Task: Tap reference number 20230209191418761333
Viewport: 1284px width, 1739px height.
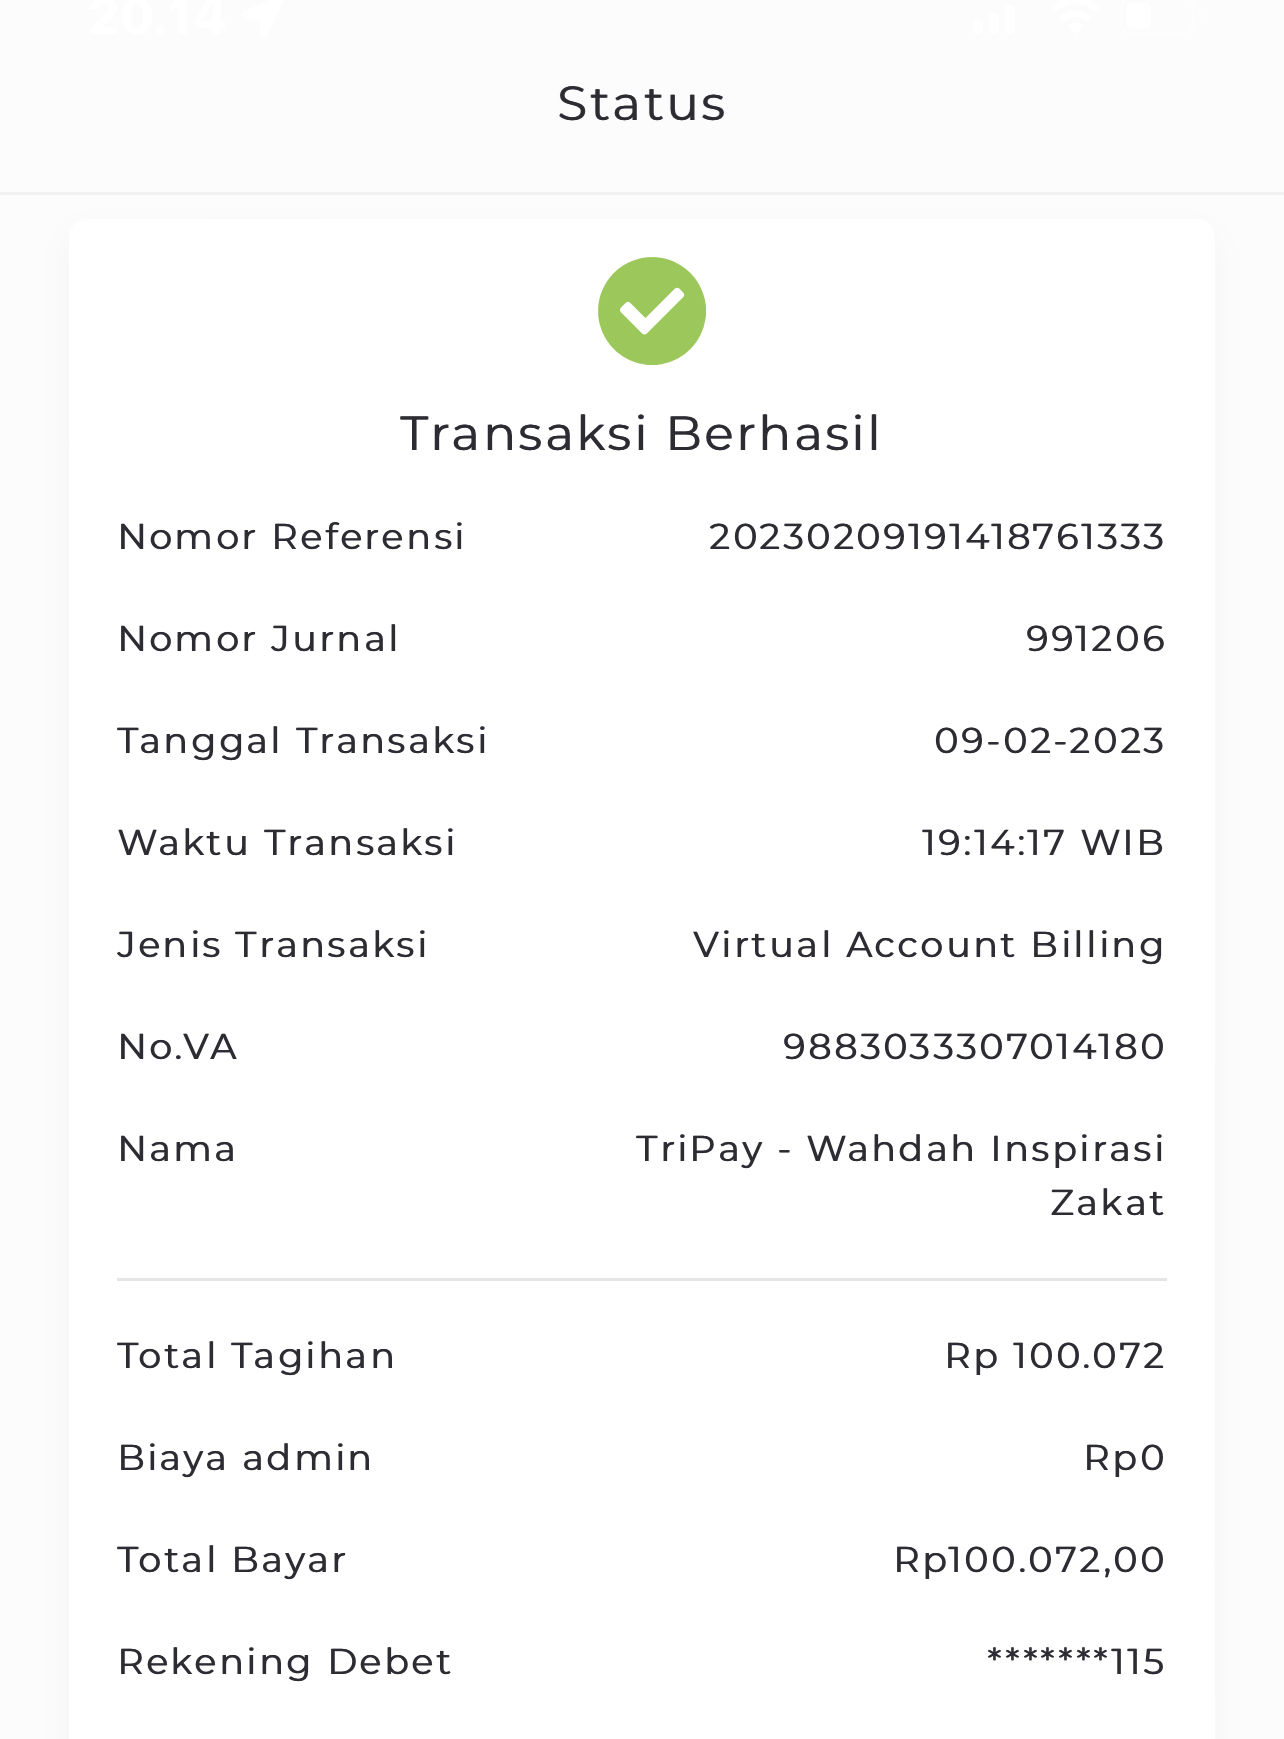Action: 937,537
